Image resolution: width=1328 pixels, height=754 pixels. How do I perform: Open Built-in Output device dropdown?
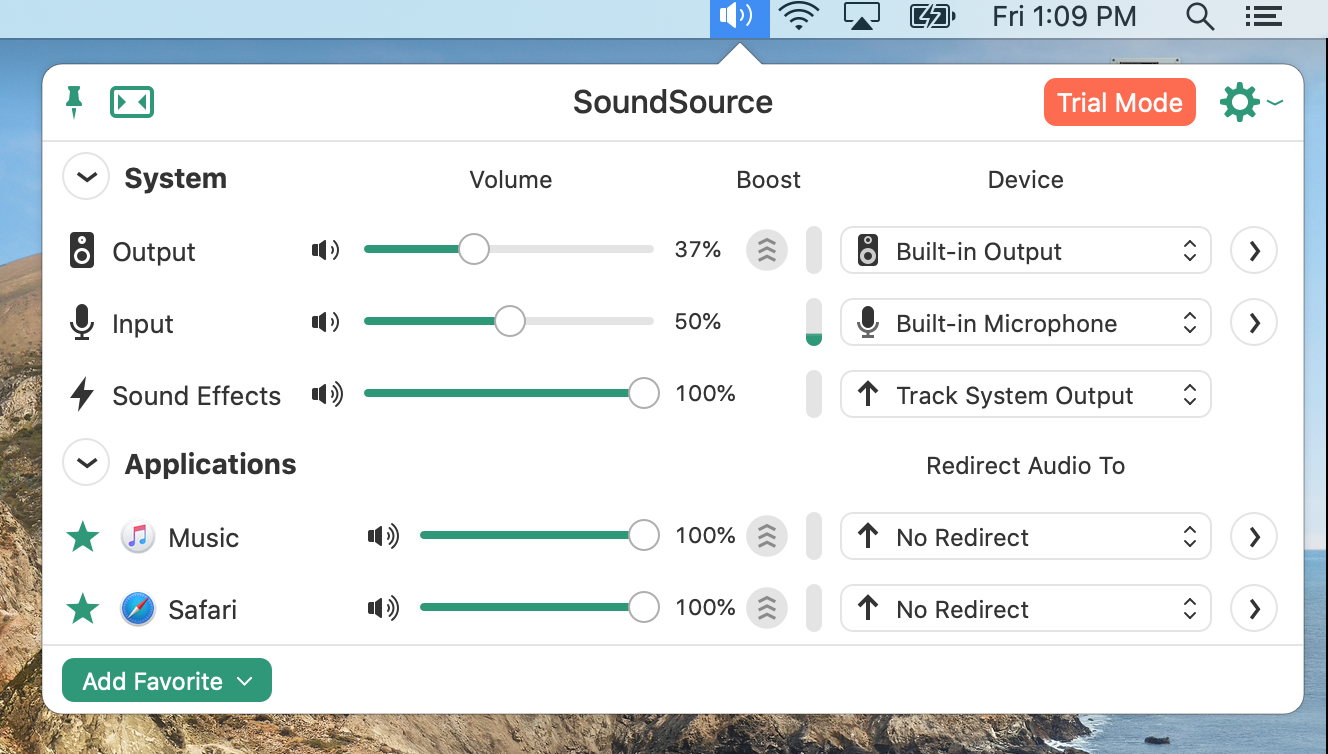(x=1026, y=251)
